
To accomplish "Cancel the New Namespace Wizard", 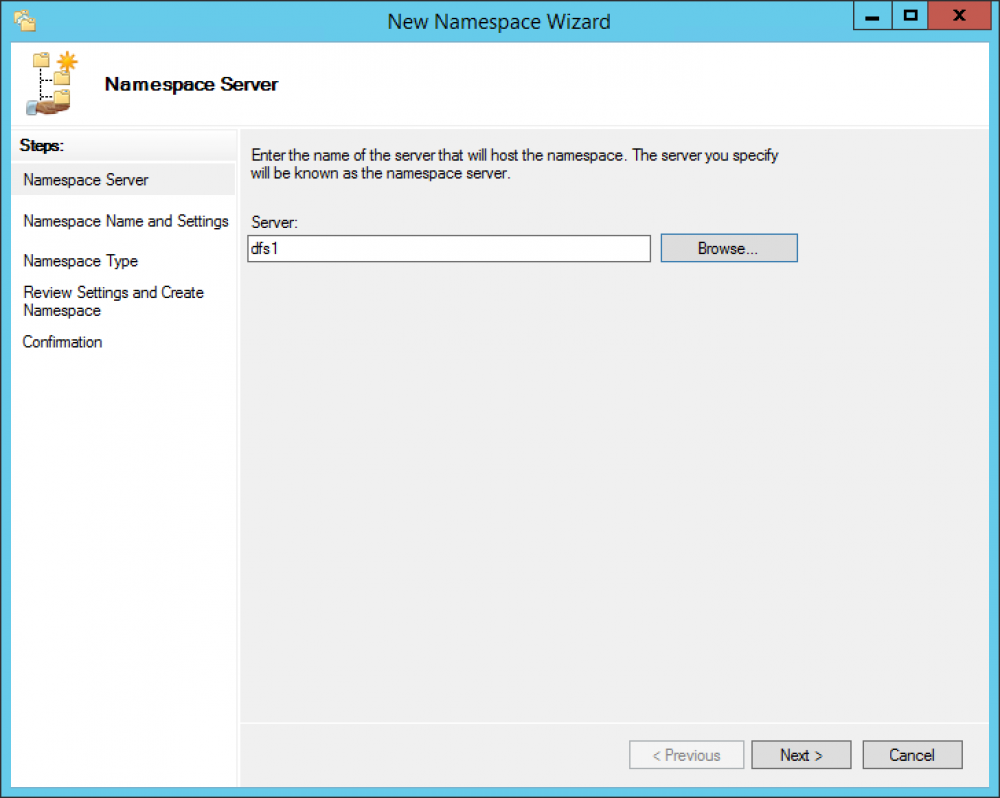I will coord(912,755).
